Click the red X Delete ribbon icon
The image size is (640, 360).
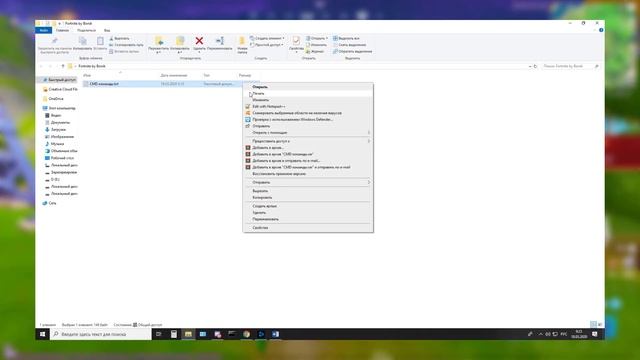(x=199, y=41)
